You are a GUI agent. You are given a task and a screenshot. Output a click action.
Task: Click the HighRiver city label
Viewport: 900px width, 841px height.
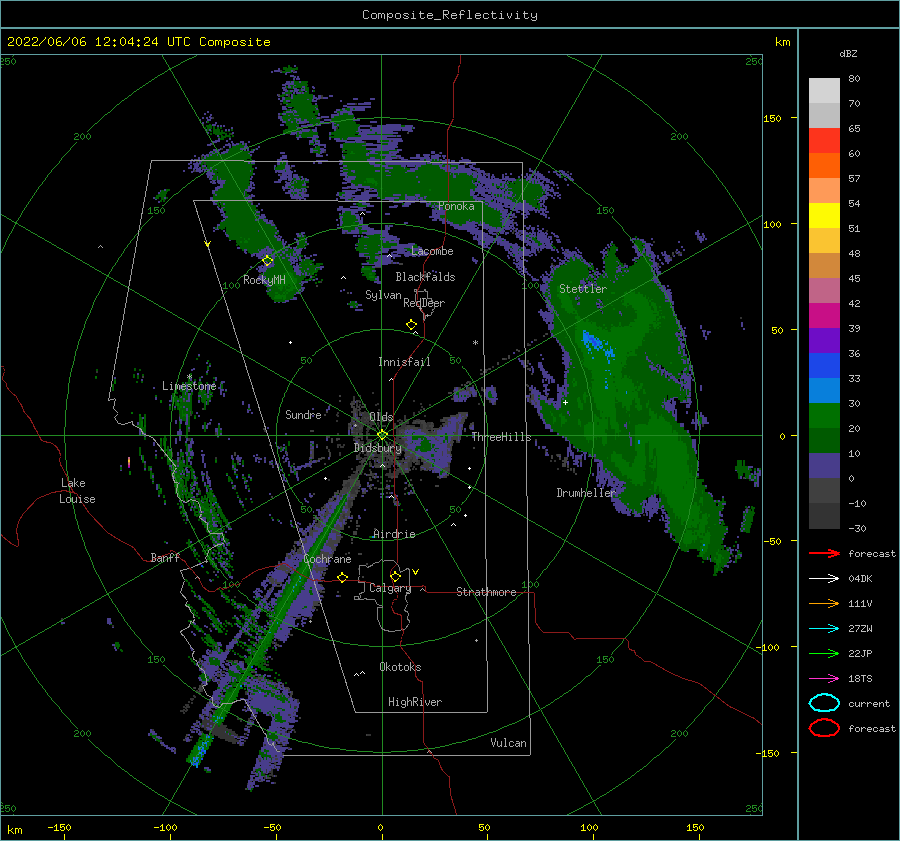[415, 702]
